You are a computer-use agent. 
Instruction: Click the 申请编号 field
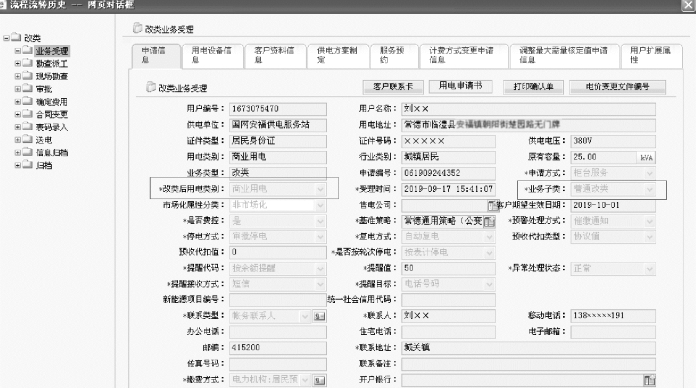tap(448, 173)
